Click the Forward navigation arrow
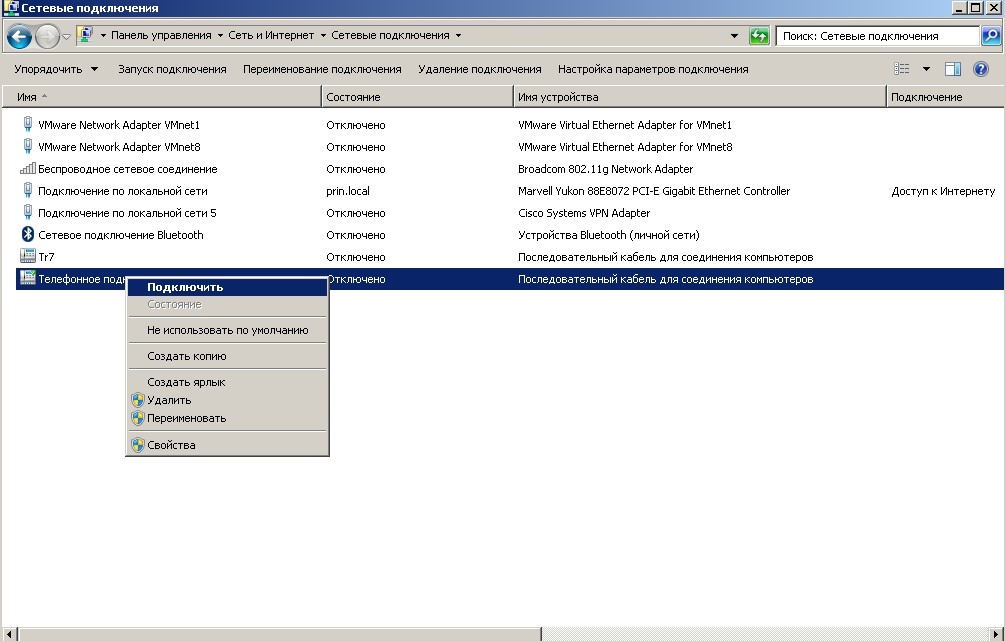Viewport: 1006px width, 641px height. [47, 36]
